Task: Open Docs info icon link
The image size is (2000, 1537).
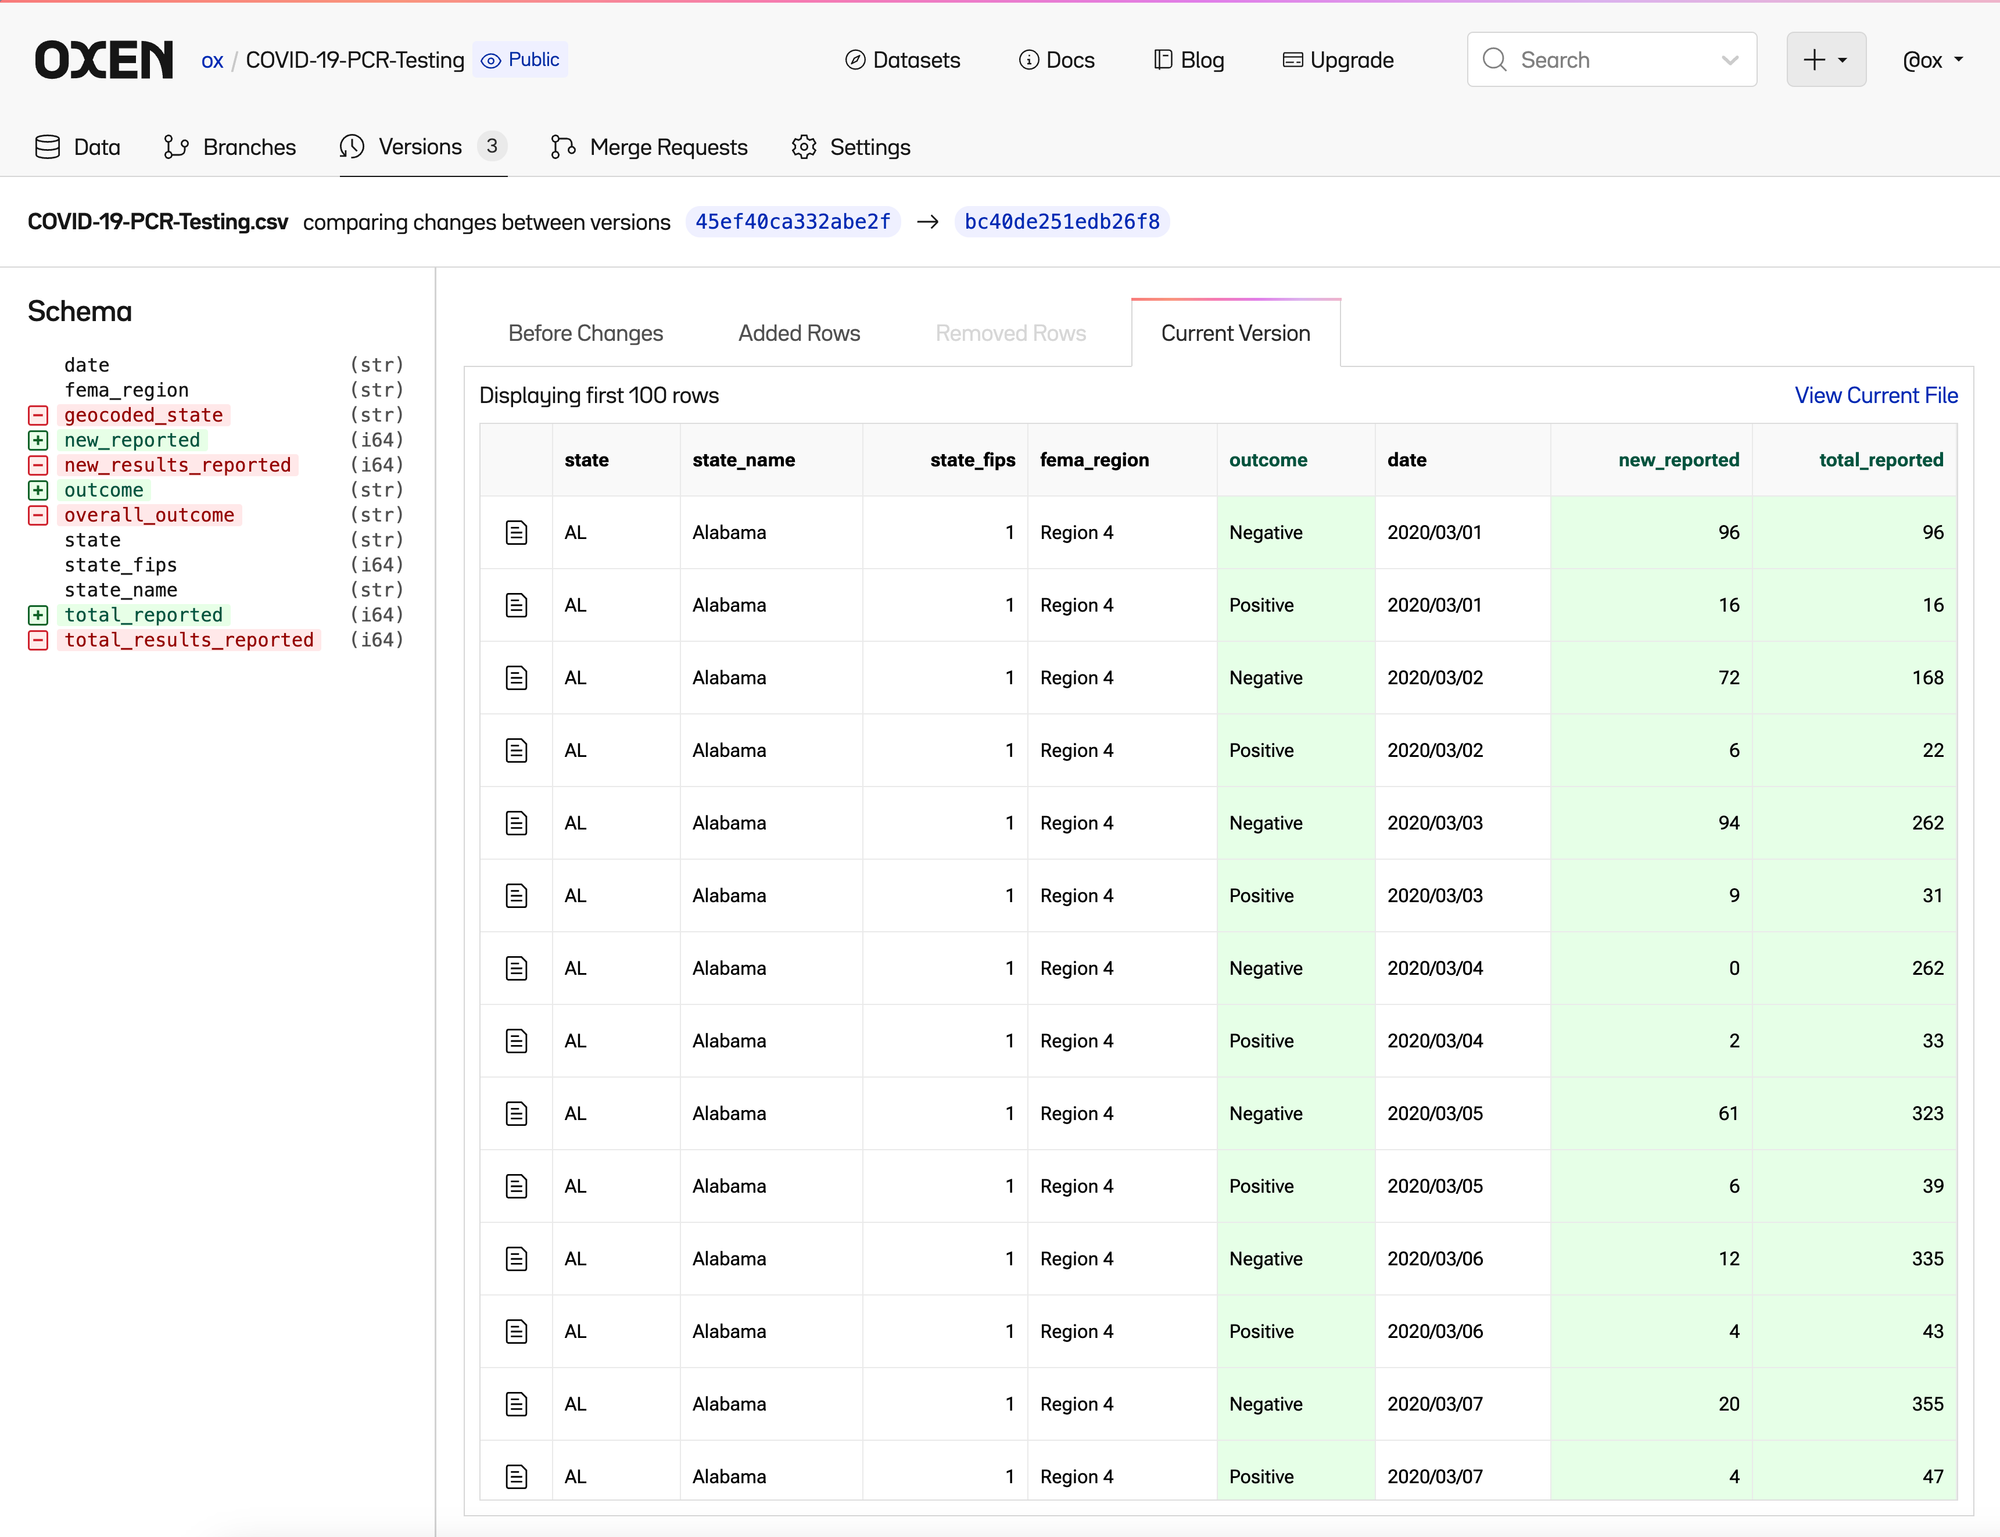Action: tap(1028, 60)
